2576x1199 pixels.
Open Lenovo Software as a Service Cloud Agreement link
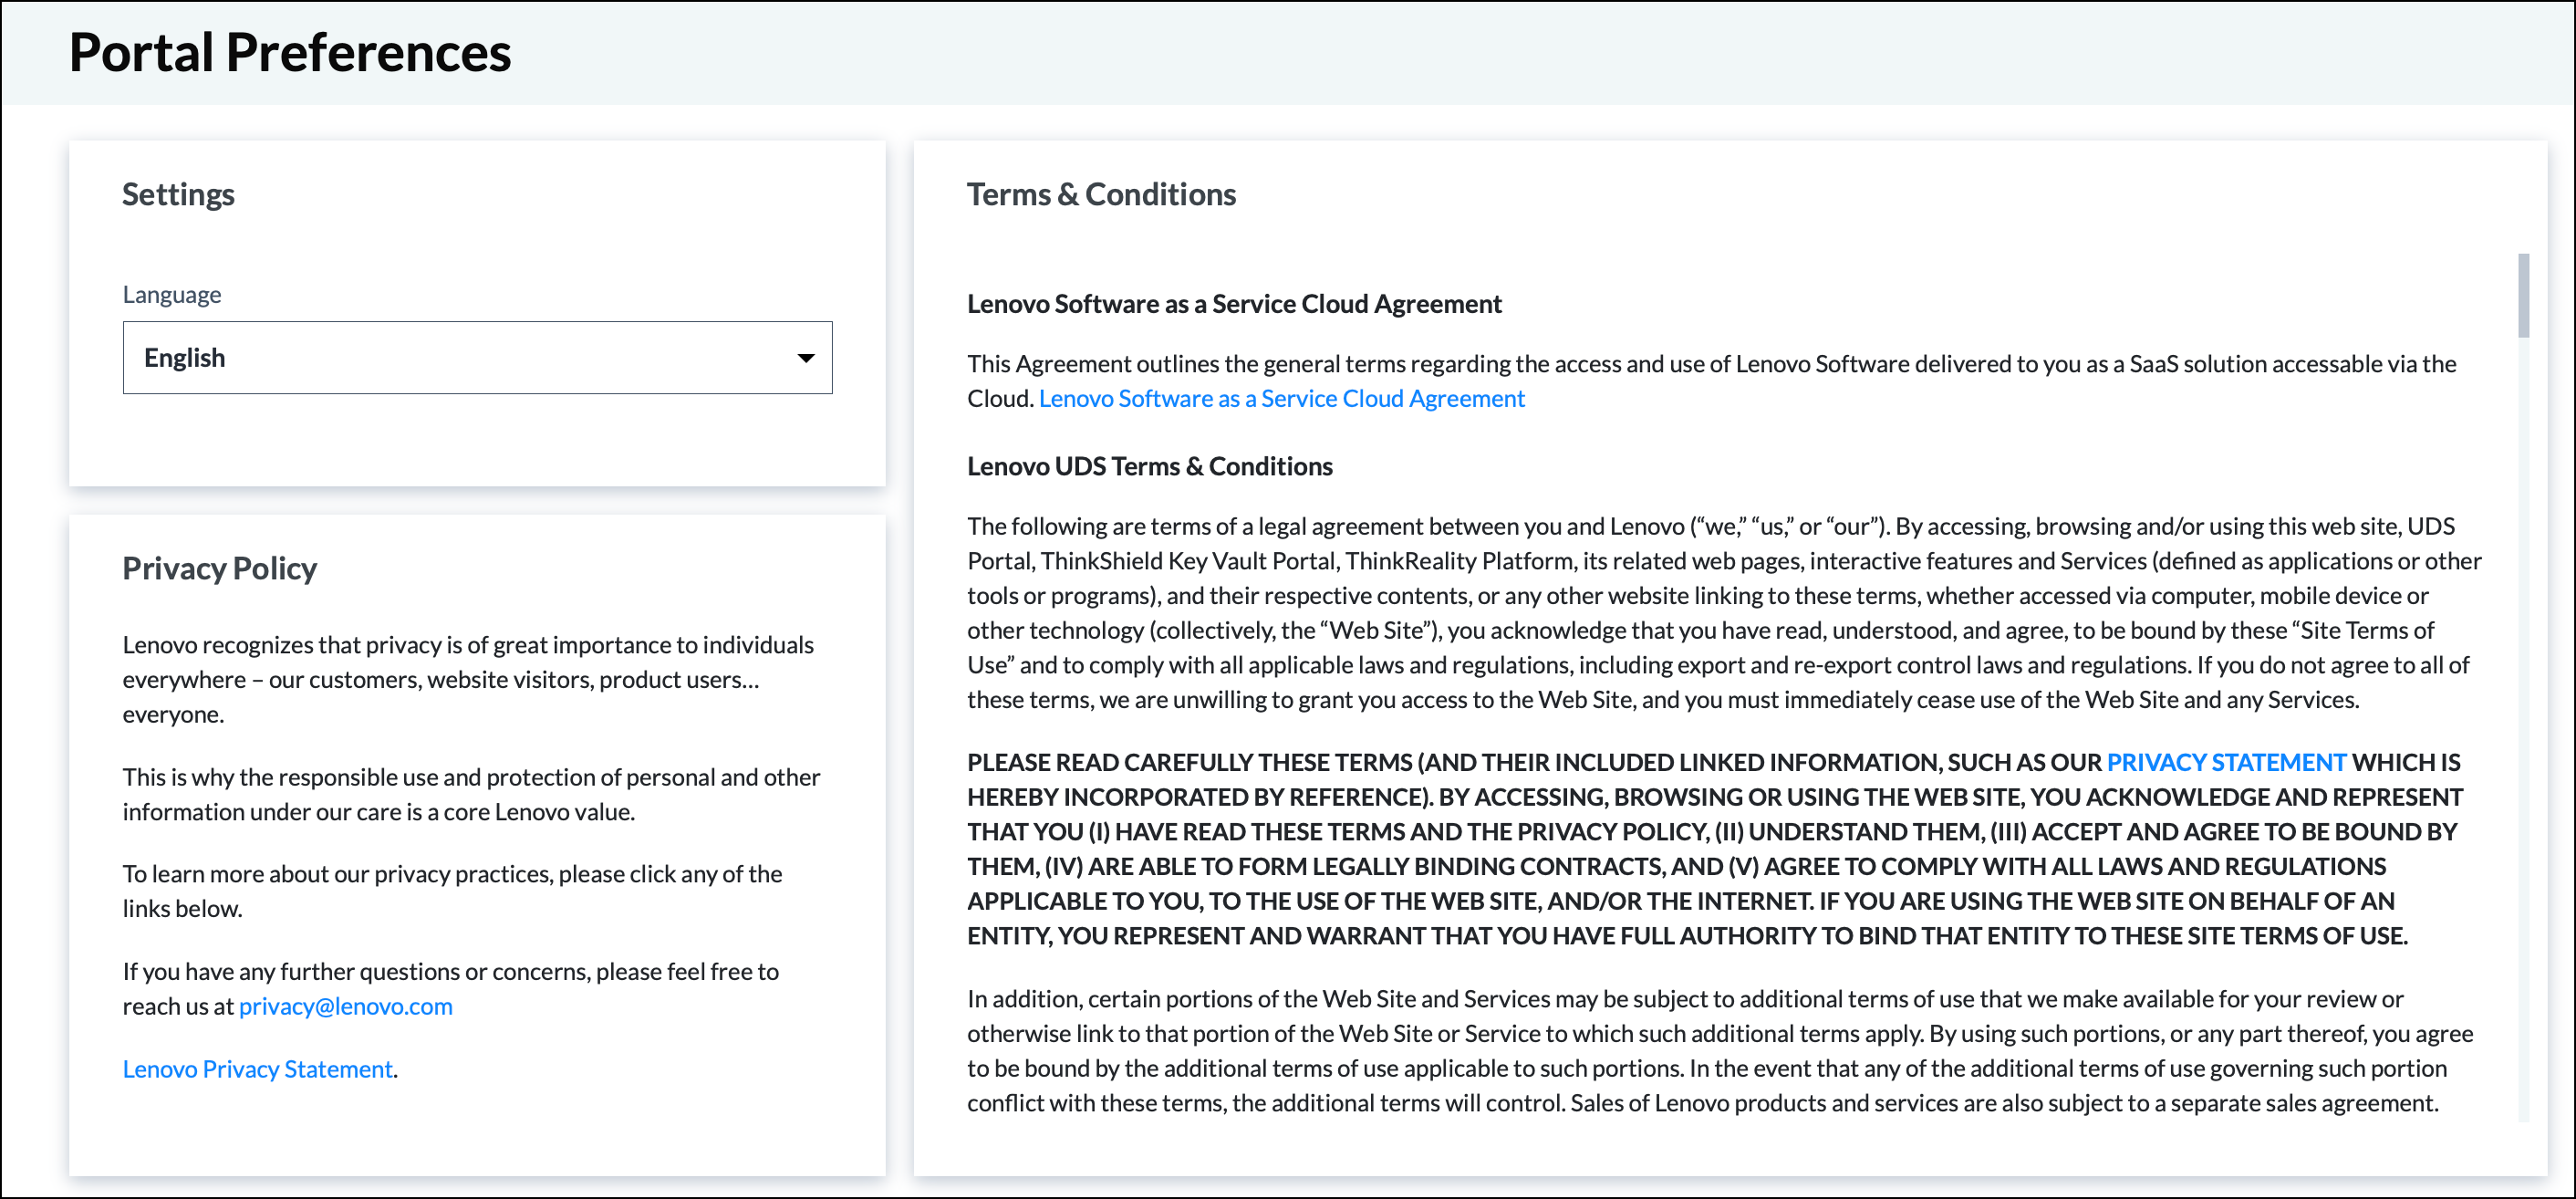click(x=1281, y=399)
